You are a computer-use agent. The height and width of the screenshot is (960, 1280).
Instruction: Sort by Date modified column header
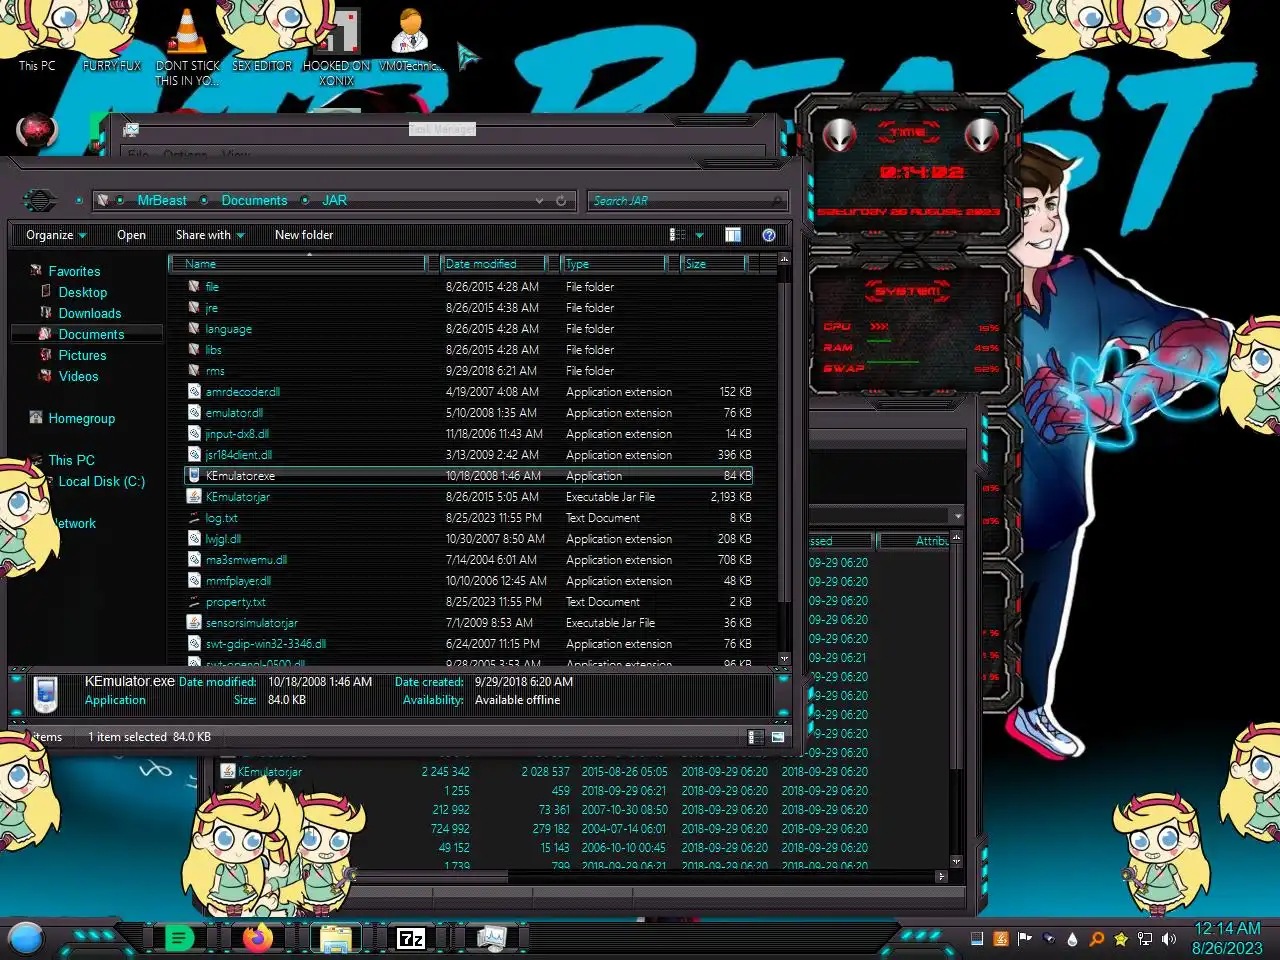click(493, 264)
